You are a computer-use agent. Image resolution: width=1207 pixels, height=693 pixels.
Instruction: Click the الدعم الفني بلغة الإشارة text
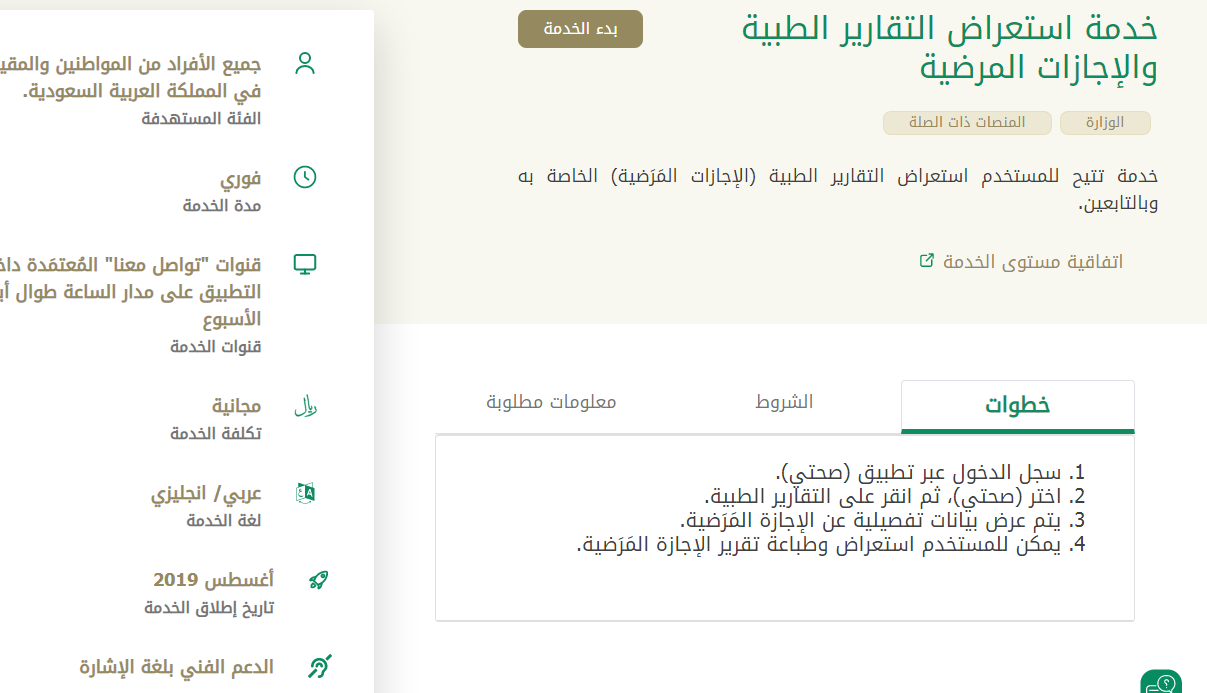pos(176,666)
